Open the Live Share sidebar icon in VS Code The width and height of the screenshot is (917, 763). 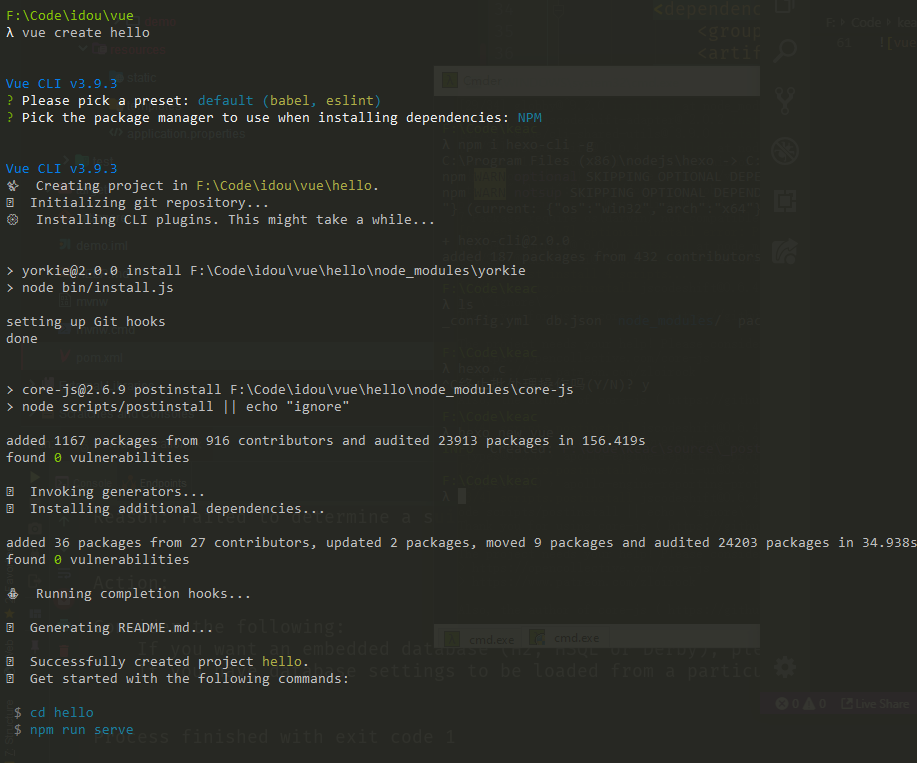(785, 251)
